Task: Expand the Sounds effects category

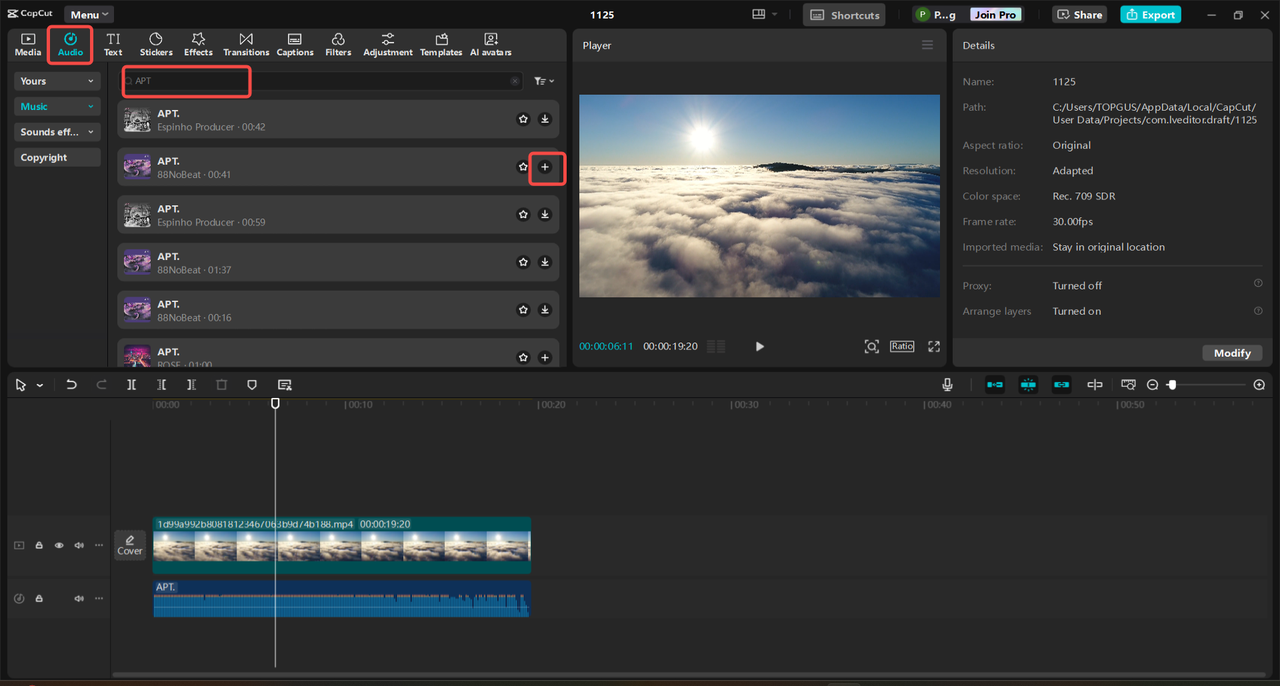Action: click(x=58, y=132)
